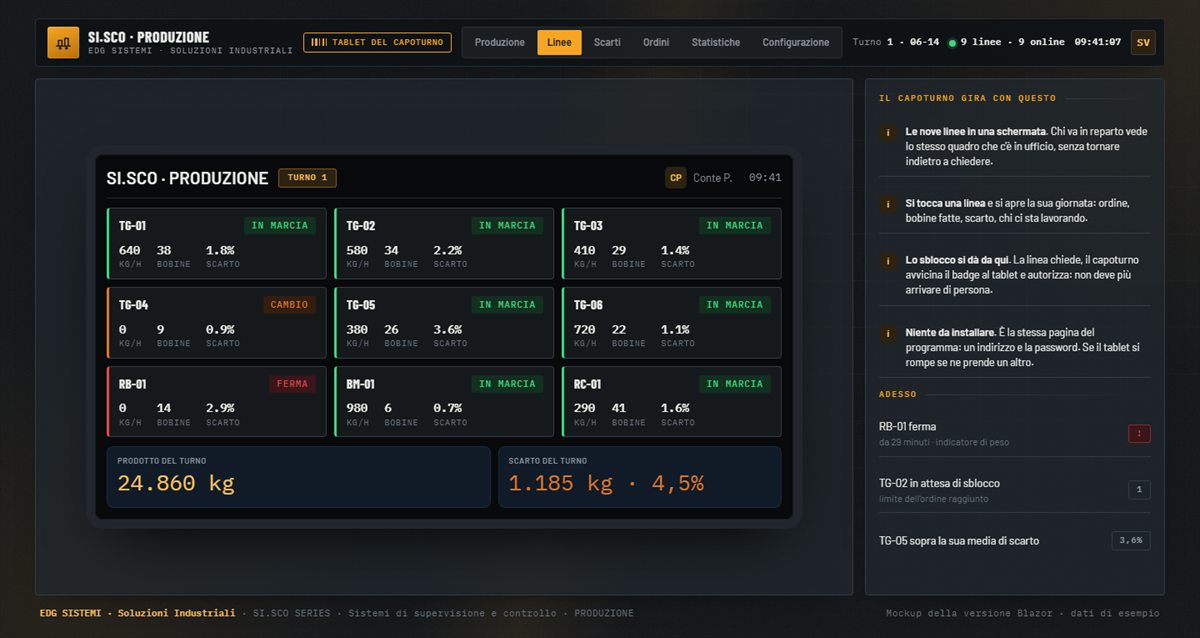The width and height of the screenshot is (1200, 638).
Task: Open the SV user avatar badge
Action: pyautogui.click(x=1143, y=42)
